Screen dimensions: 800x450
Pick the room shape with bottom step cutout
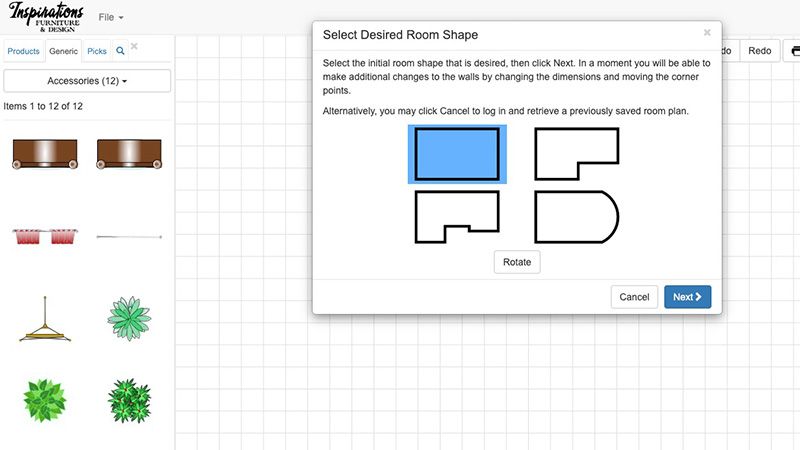point(457,217)
